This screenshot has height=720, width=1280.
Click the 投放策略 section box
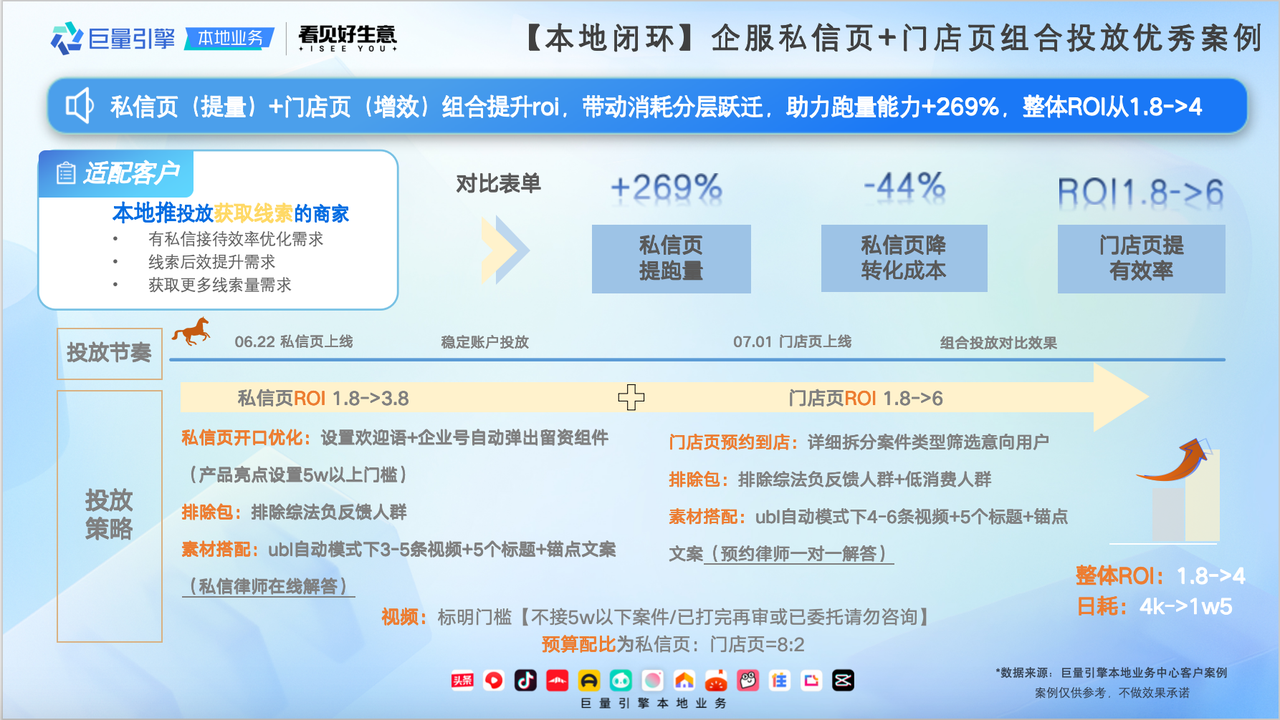109,515
